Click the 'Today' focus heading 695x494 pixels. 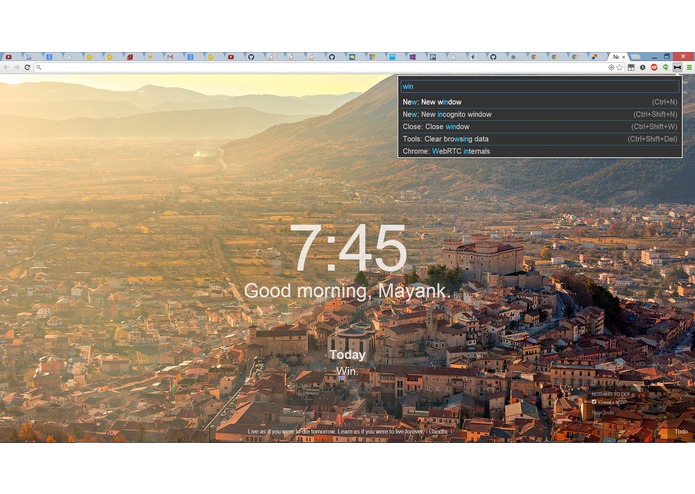click(348, 355)
